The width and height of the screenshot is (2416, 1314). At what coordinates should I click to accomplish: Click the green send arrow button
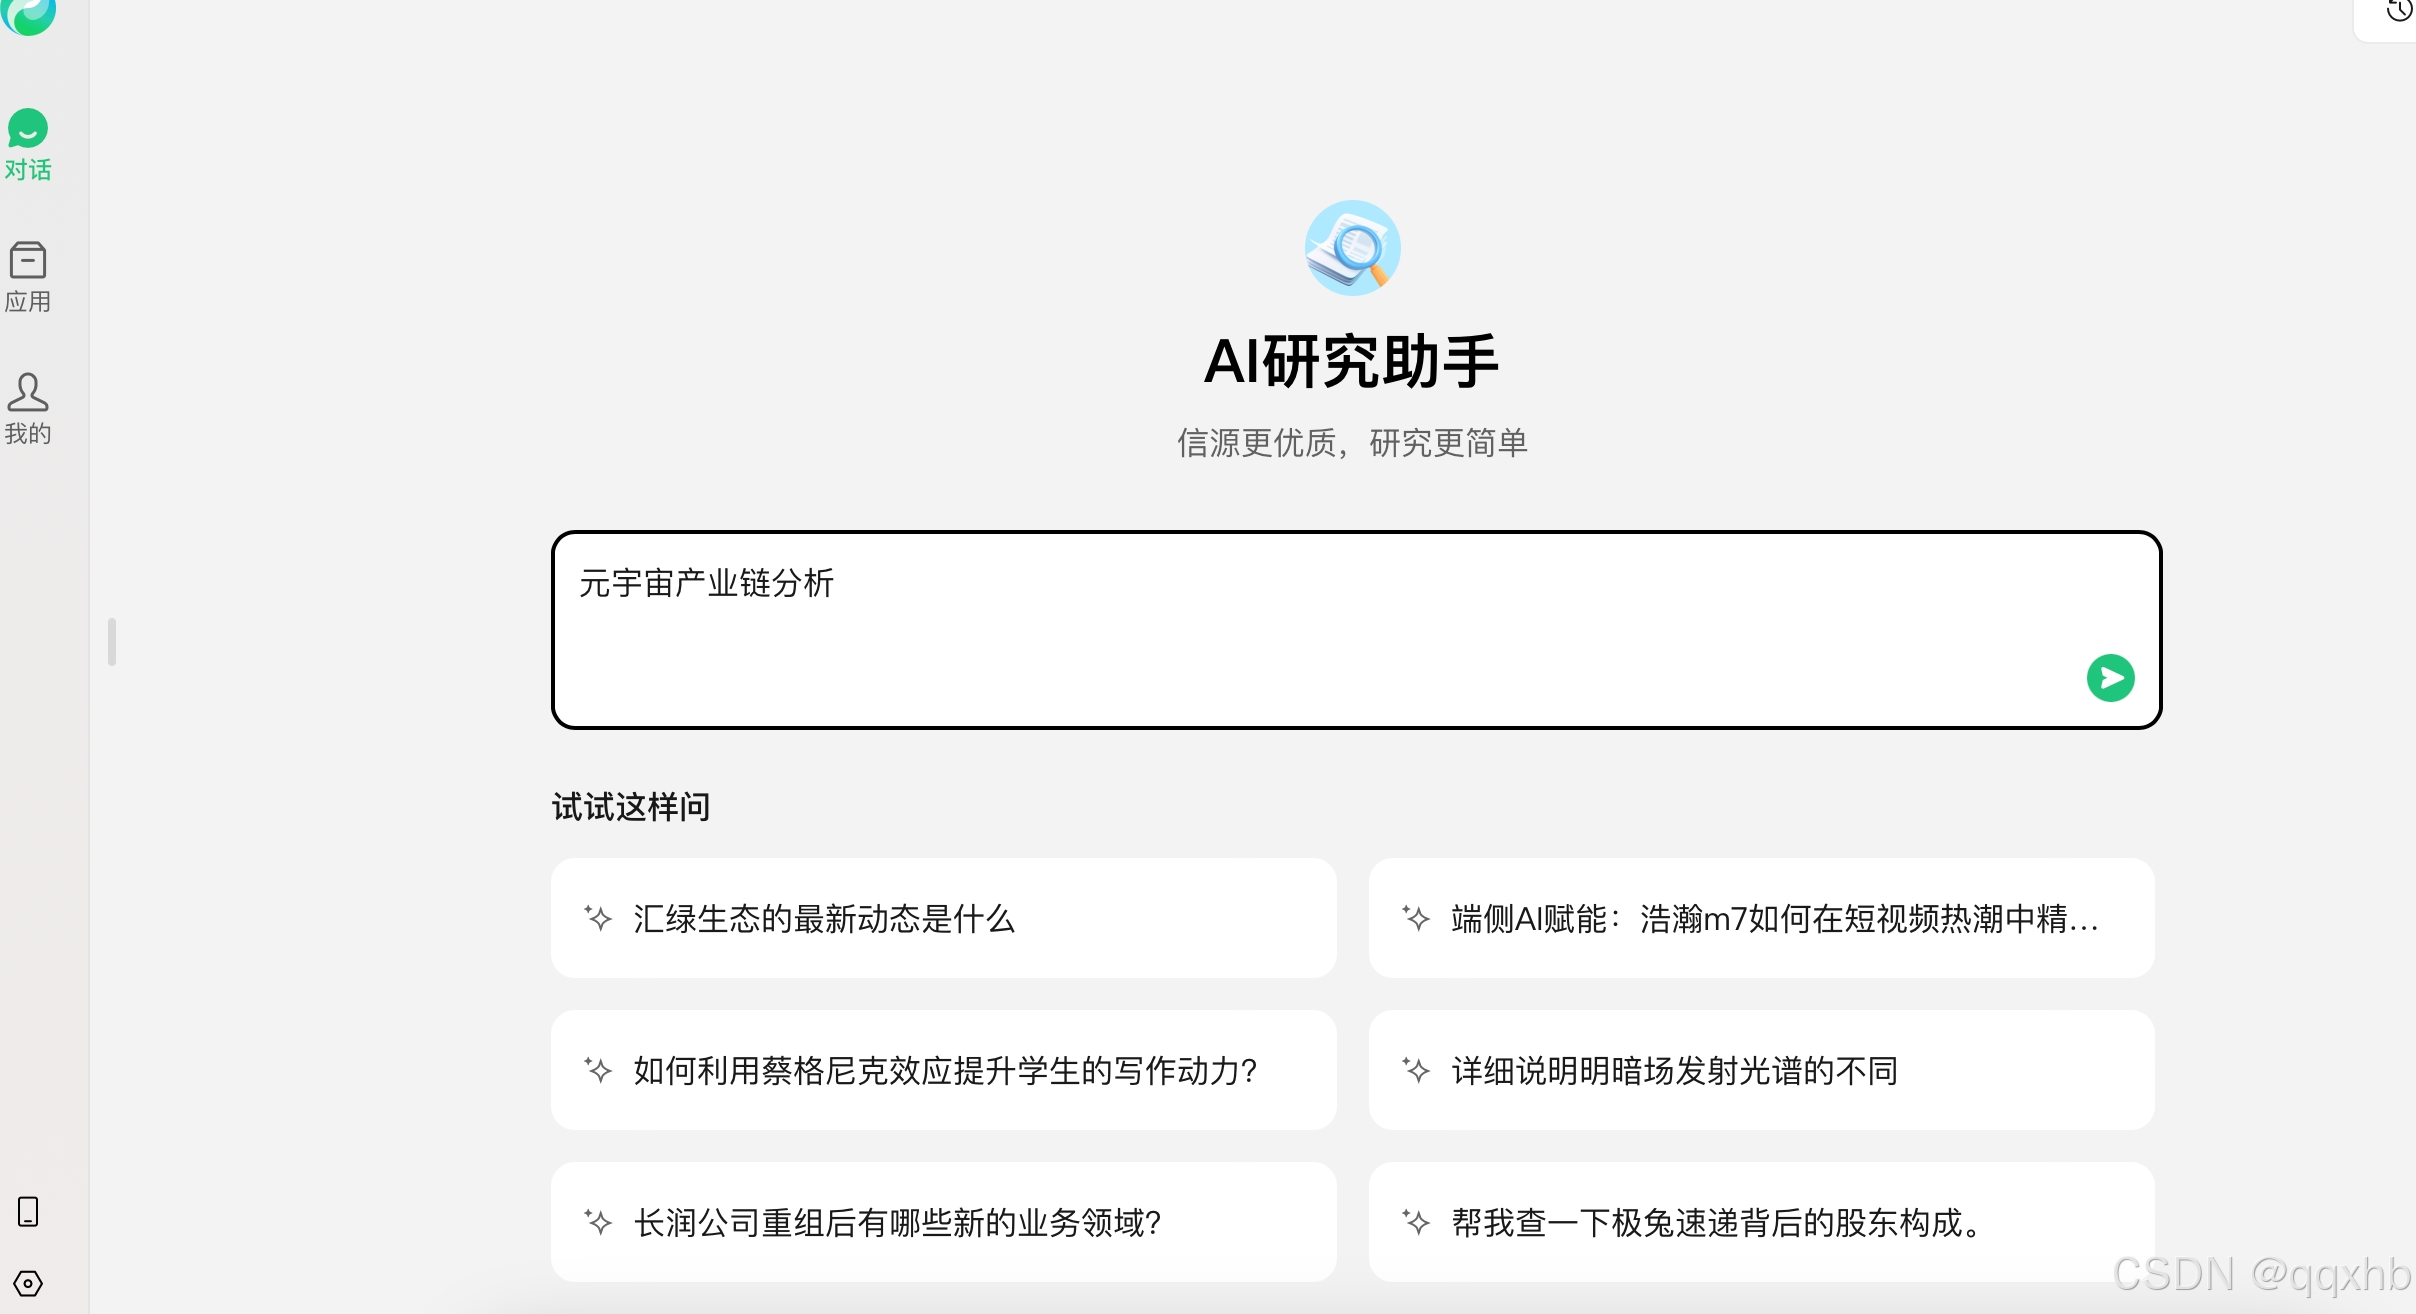2110,678
